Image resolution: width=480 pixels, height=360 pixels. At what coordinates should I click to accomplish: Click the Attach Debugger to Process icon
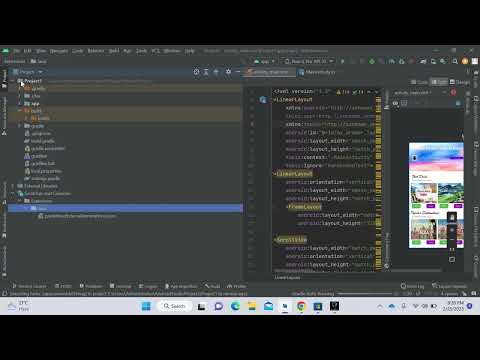402,61
